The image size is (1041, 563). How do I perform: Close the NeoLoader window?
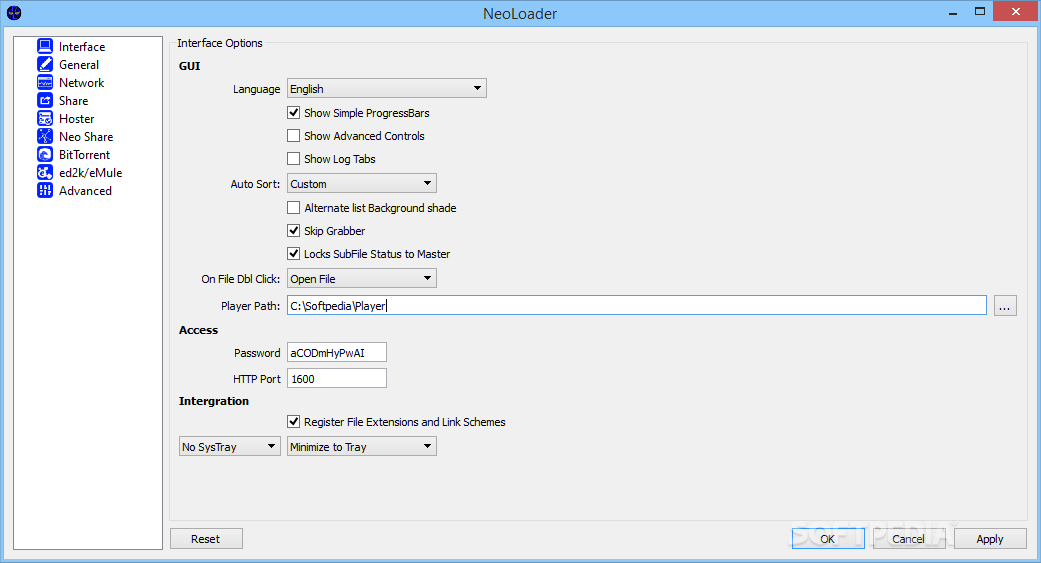click(1016, 11)
